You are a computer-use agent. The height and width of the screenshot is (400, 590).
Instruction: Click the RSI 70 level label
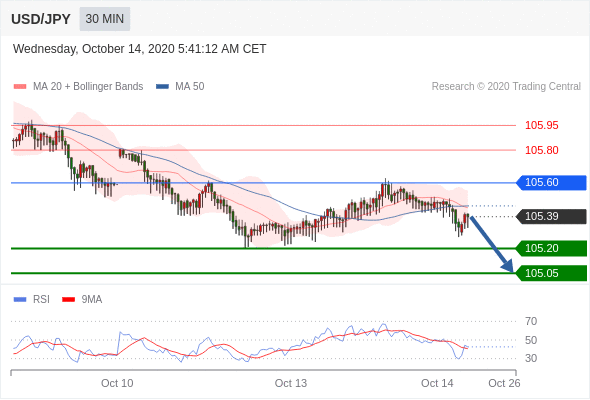pyautogui.click(x=531, y=321)
